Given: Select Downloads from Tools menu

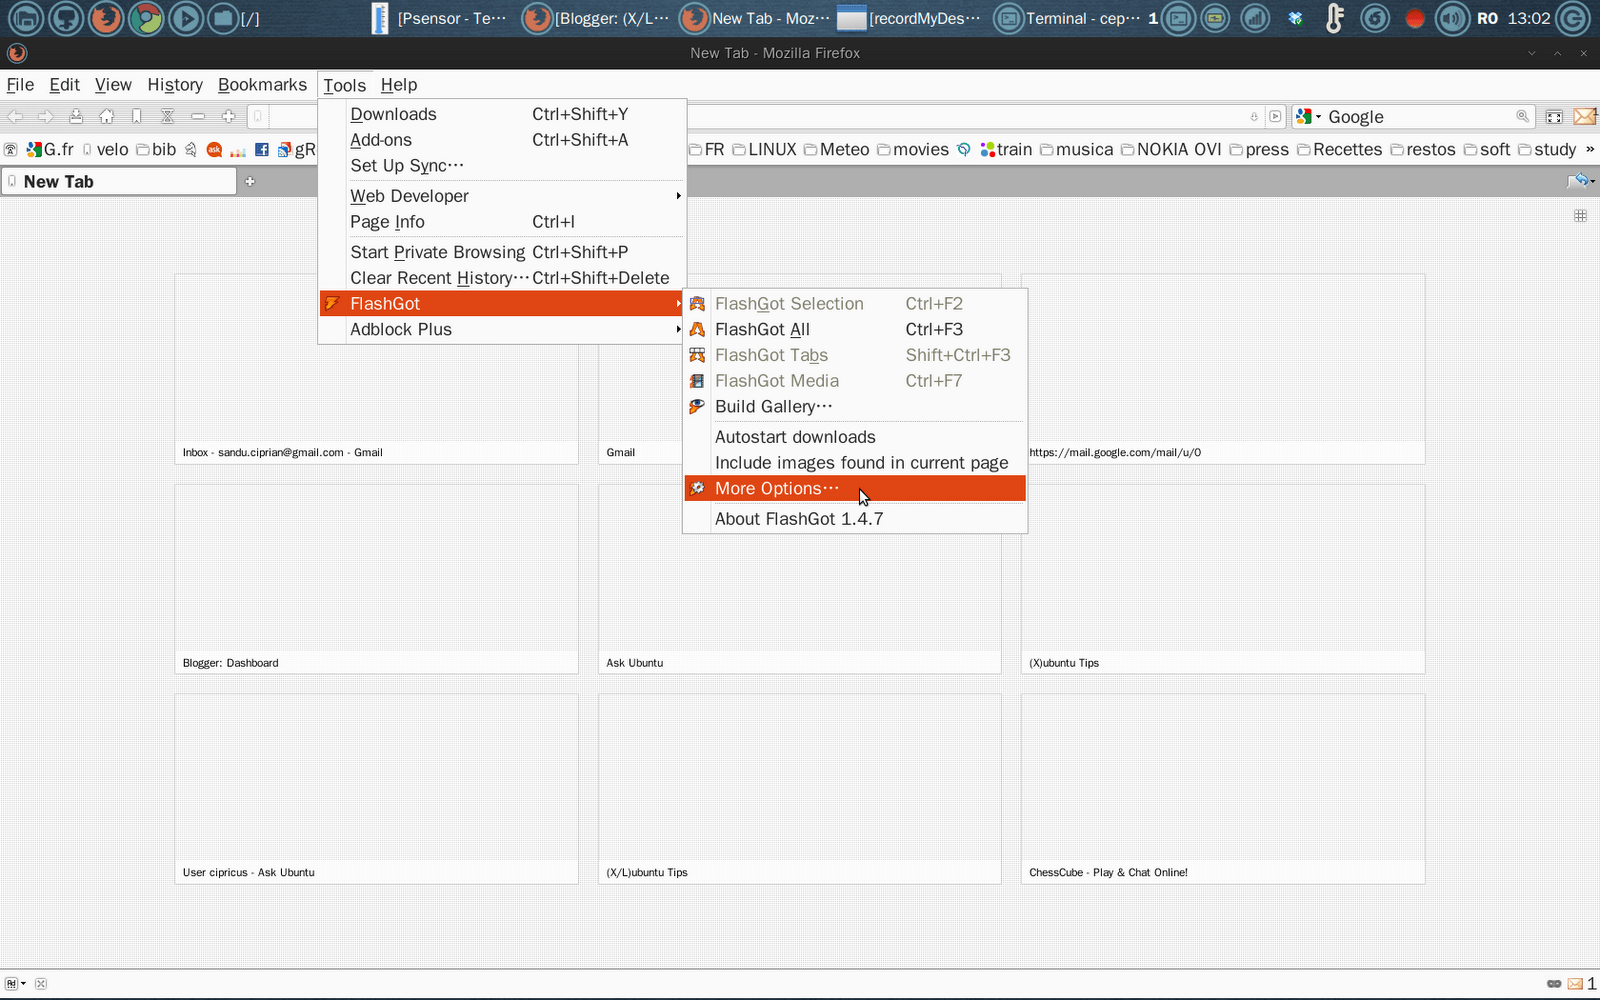Looking at the screenshot, I should tap(502, 114).
